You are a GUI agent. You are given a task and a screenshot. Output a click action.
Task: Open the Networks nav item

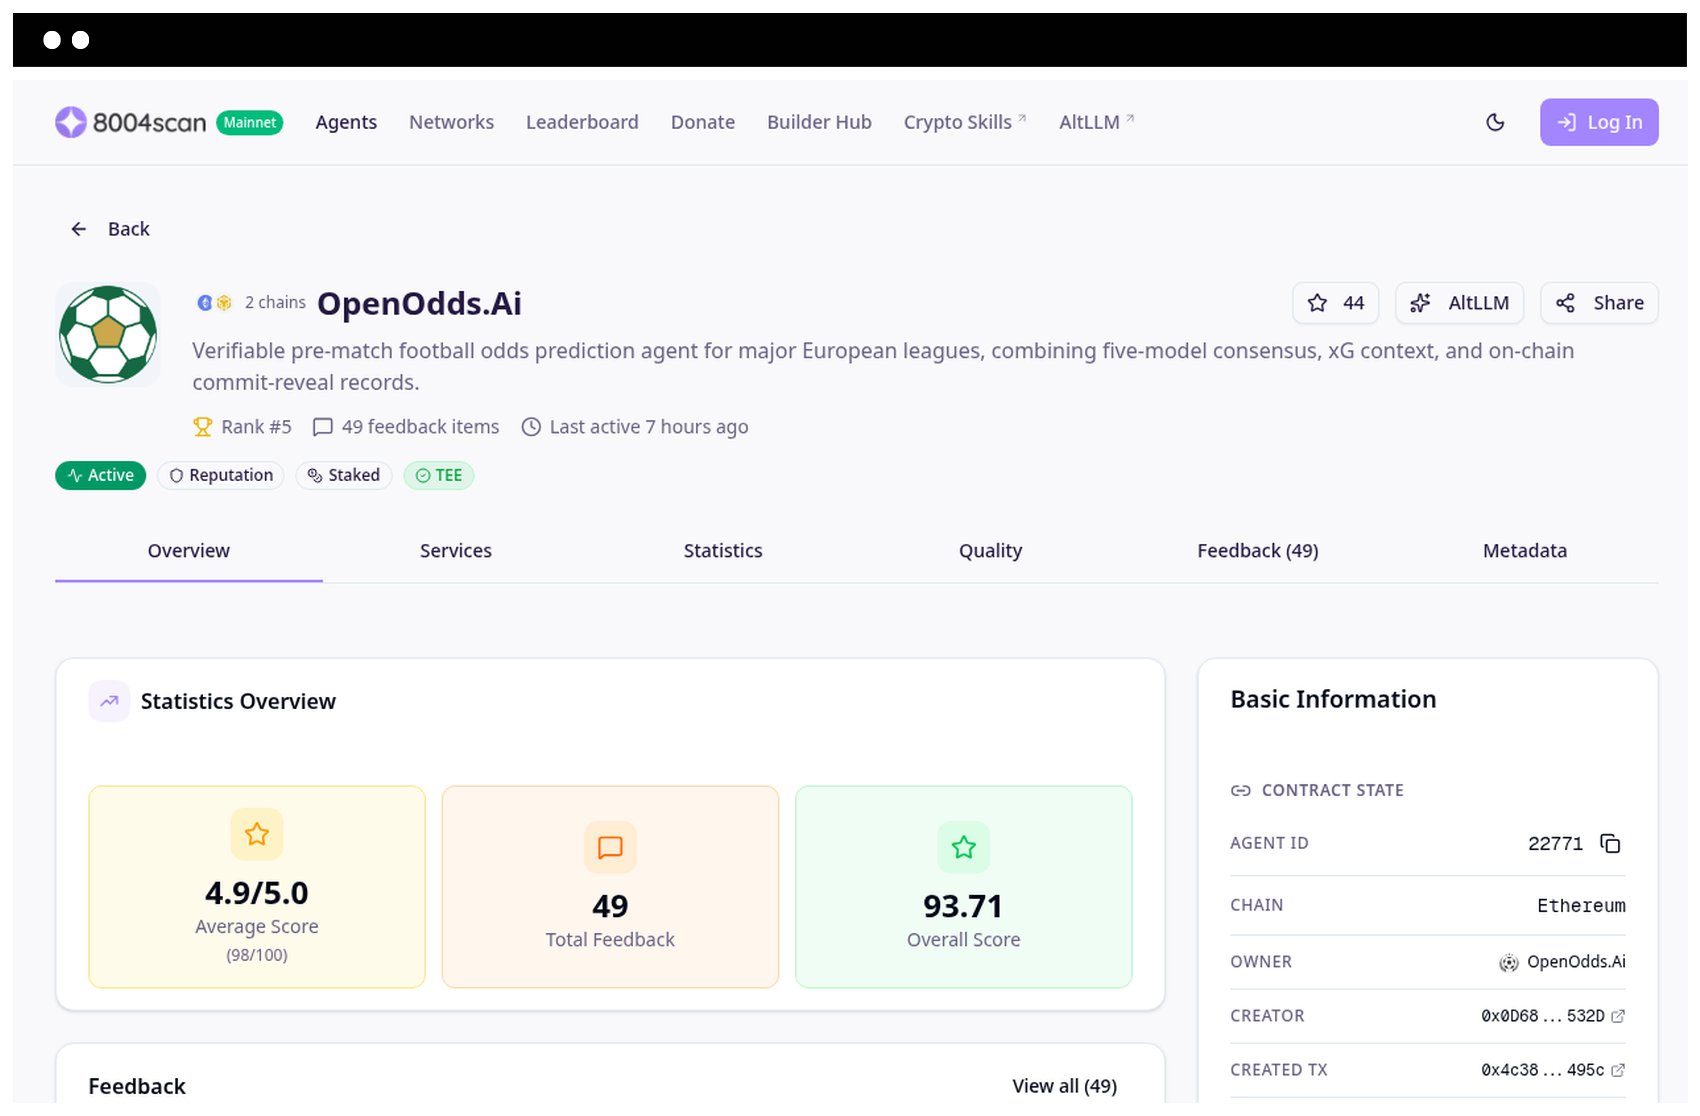451,122
